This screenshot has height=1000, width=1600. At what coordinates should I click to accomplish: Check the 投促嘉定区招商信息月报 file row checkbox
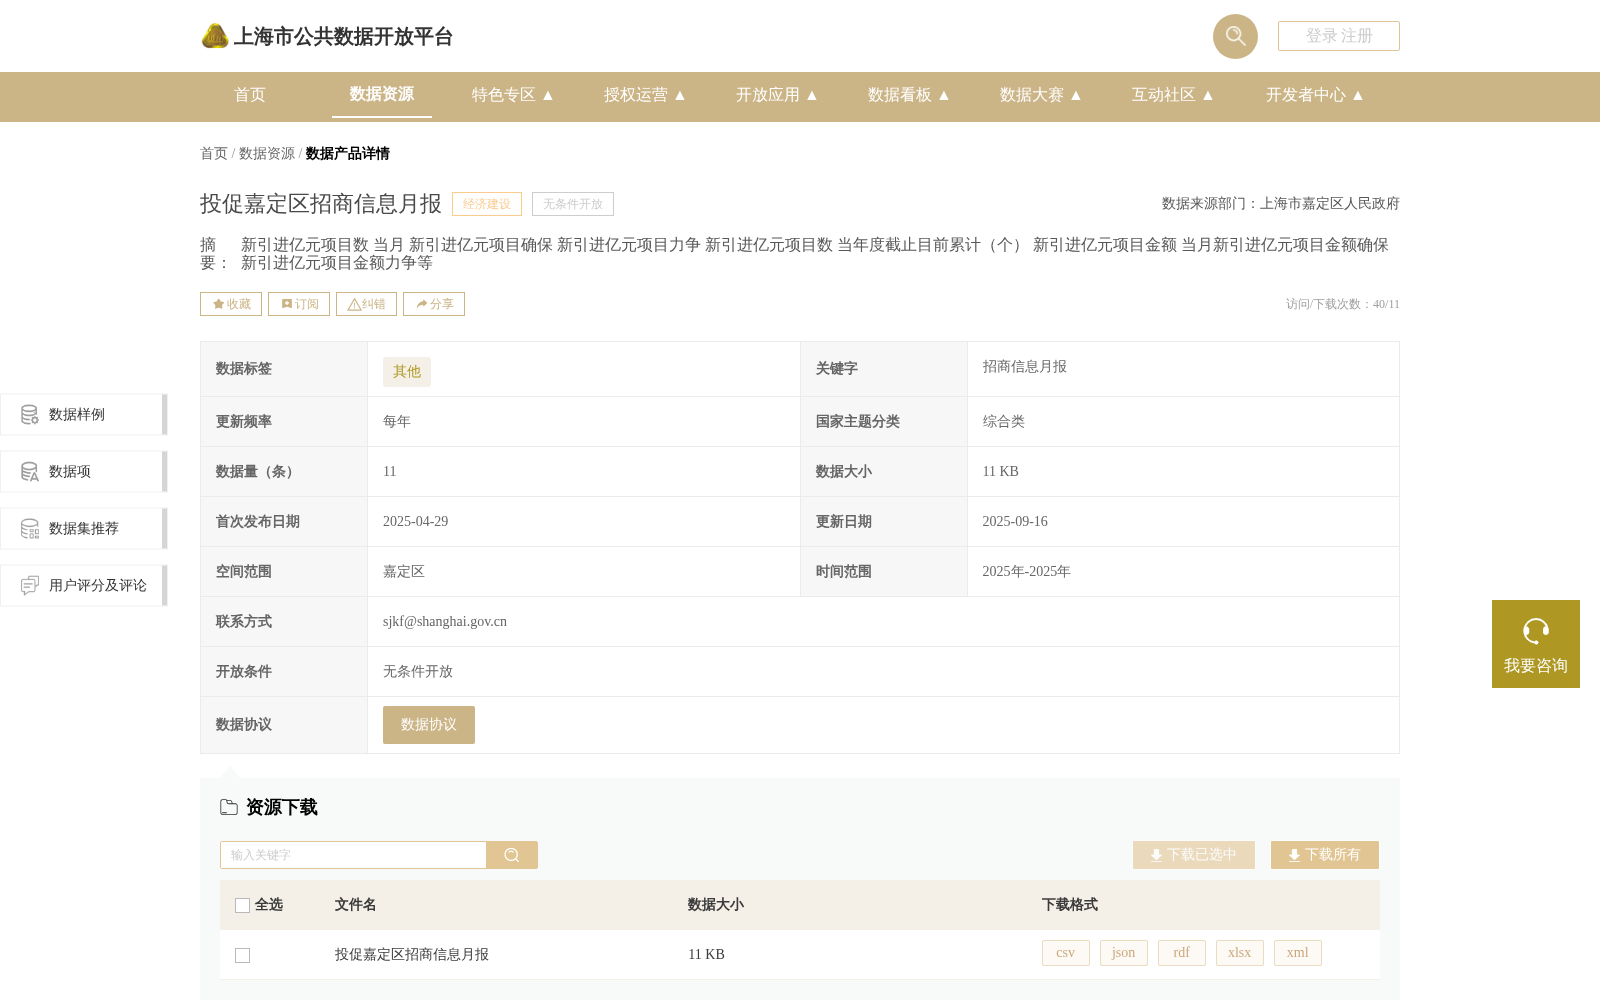(x=242, y=955)
